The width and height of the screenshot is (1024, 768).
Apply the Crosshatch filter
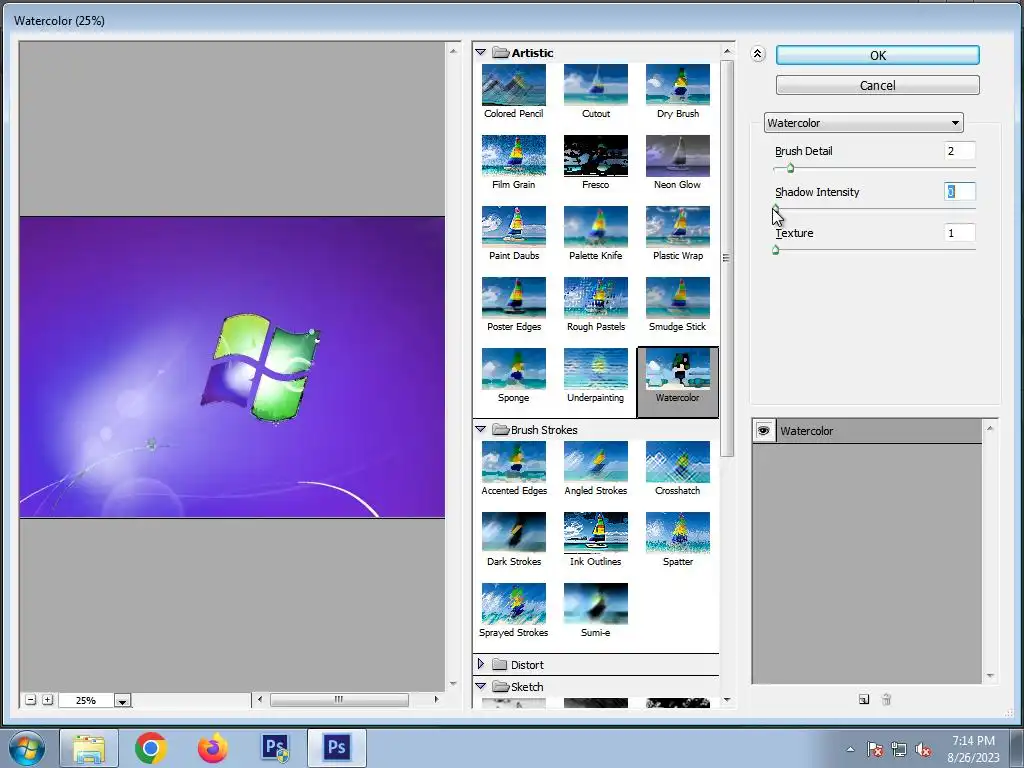678,462
